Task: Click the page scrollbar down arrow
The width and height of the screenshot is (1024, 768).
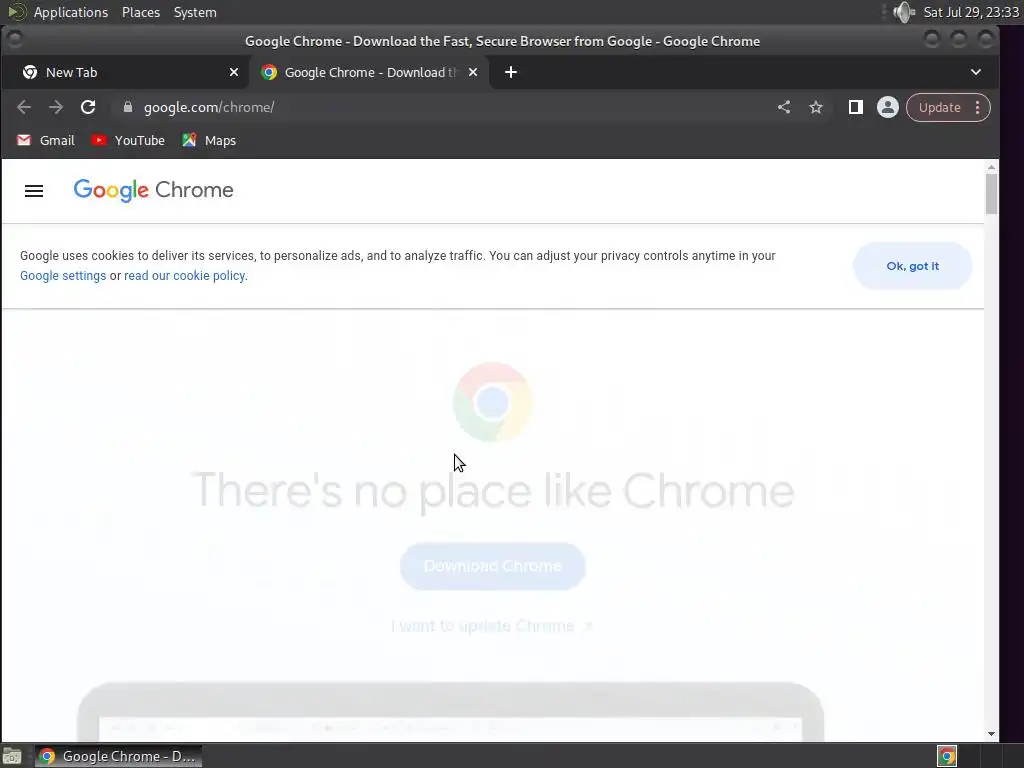Action: pyautogui.click(x=991, y=734)
